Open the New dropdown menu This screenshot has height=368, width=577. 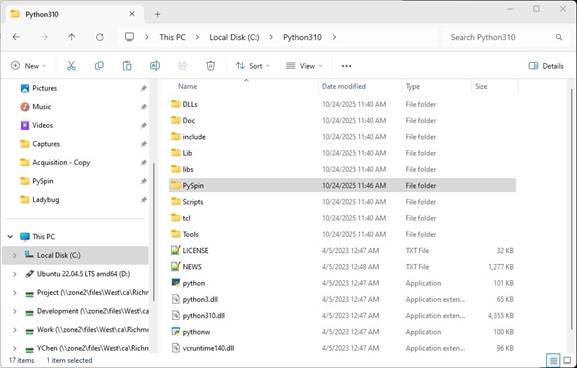point(28,66)
